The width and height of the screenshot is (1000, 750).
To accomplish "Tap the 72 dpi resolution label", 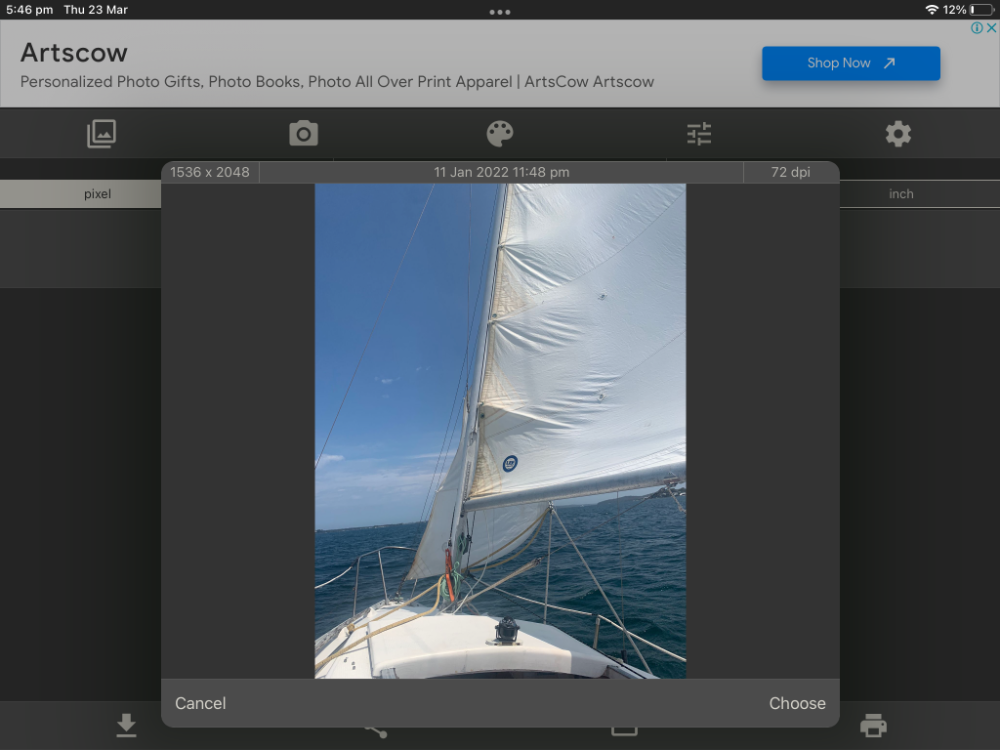I will click(x=790, y=172).
